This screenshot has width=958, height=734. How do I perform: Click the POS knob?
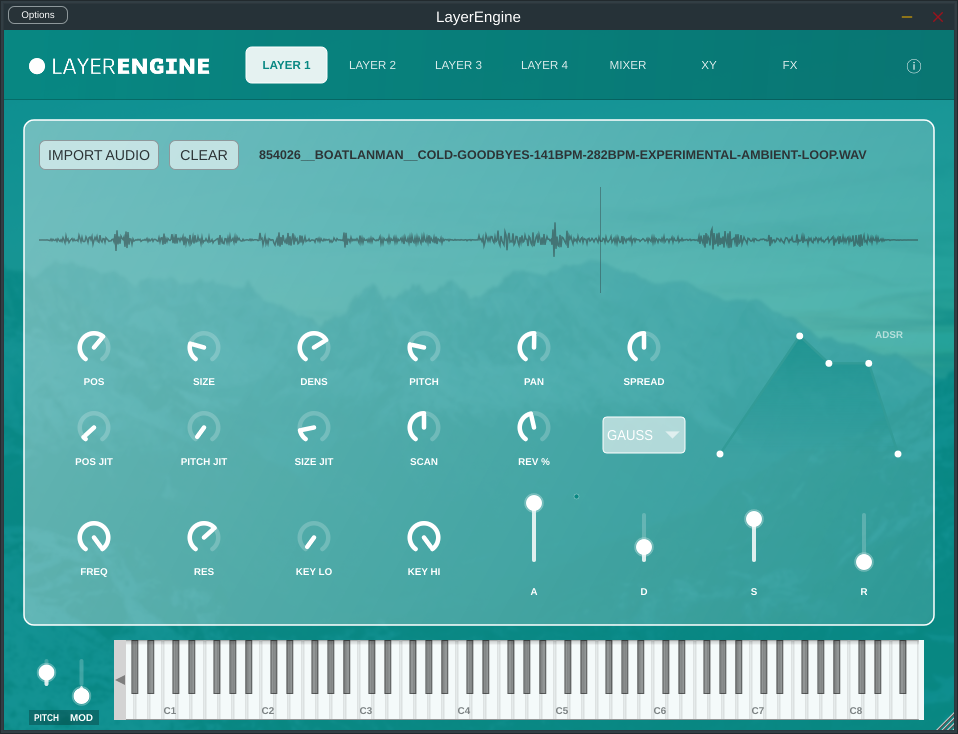point(93,347)
